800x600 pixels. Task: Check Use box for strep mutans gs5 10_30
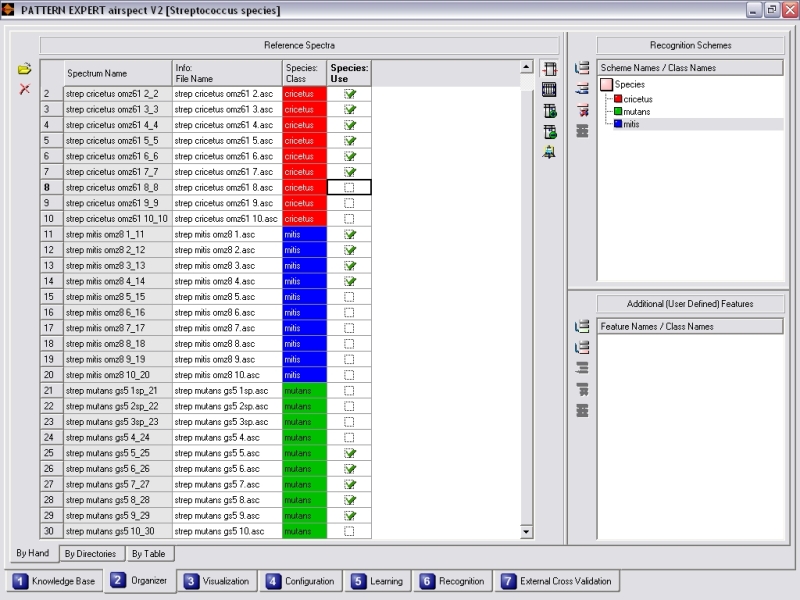[x=349, y=531]
